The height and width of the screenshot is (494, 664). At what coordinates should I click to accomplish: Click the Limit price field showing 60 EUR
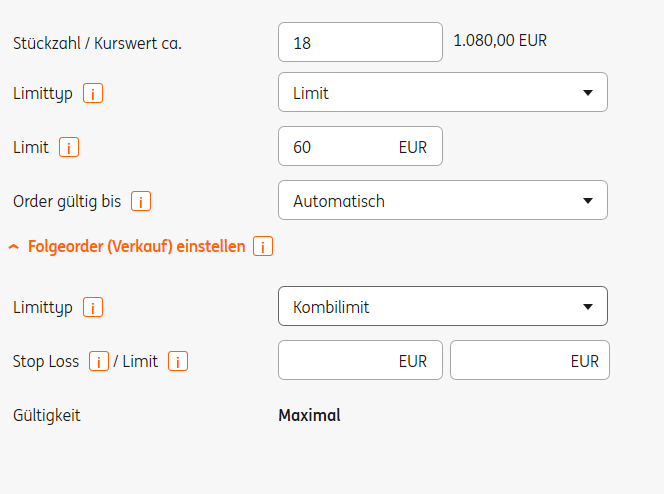coord(359,147)
